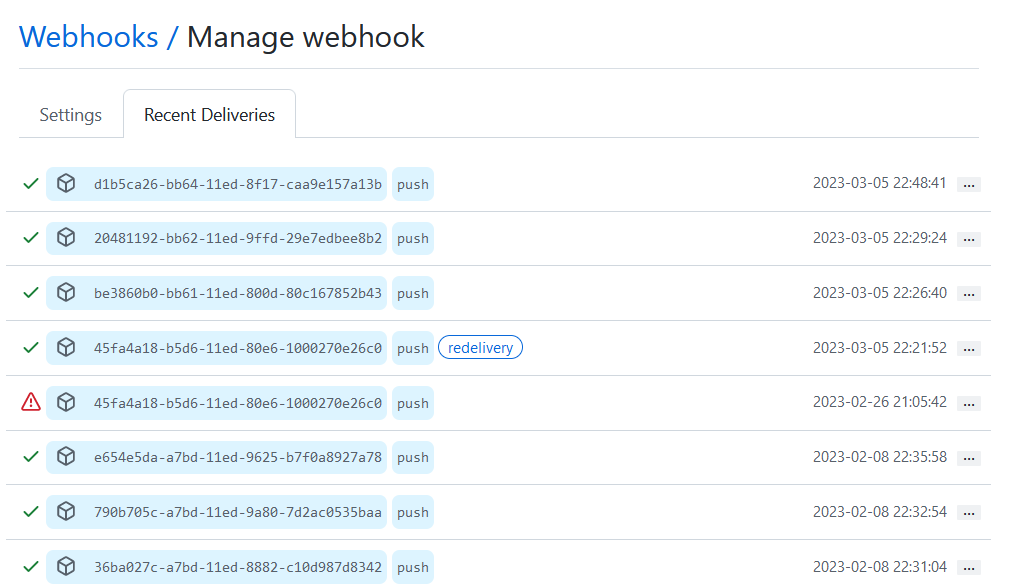
Task: Click package icon beside delivery 790b705c
Action: pos(66,512)
